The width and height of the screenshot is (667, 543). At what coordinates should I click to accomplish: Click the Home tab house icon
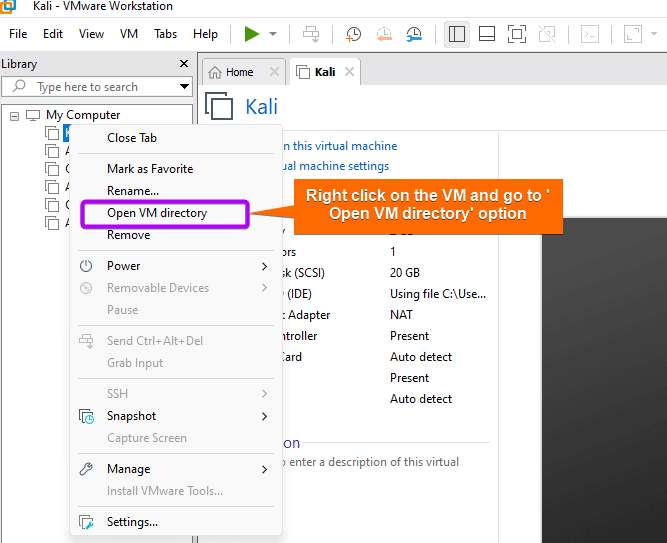(215, 72)
